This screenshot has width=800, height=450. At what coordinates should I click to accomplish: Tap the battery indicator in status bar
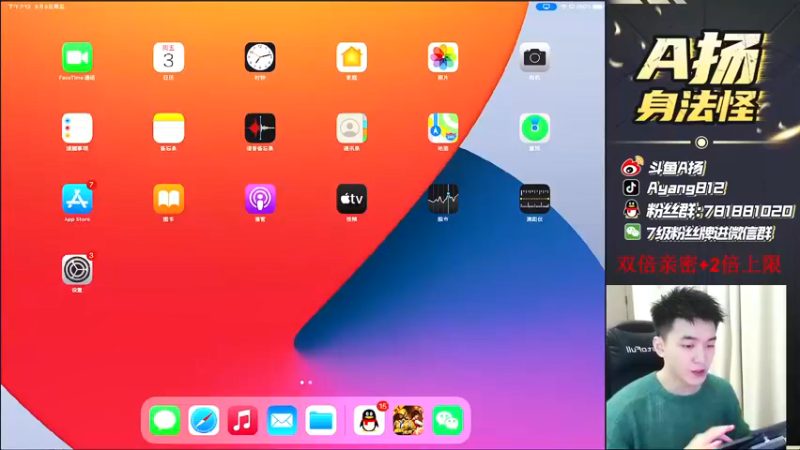[597, 7]
